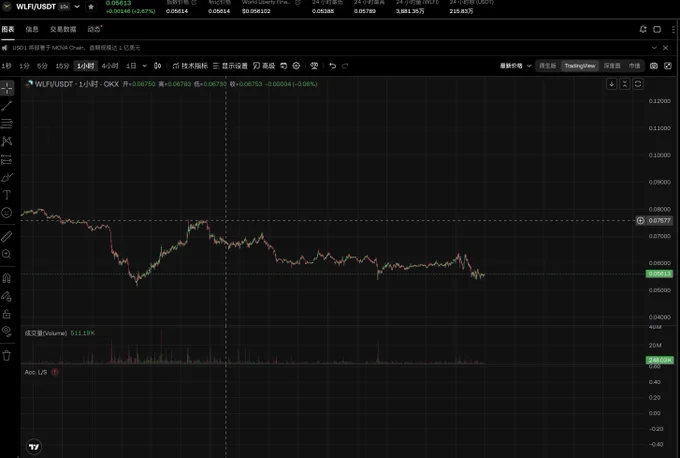680x458 pixels.
Task: Switch to 市值 market cap view
Action: (x=634, y=66)
